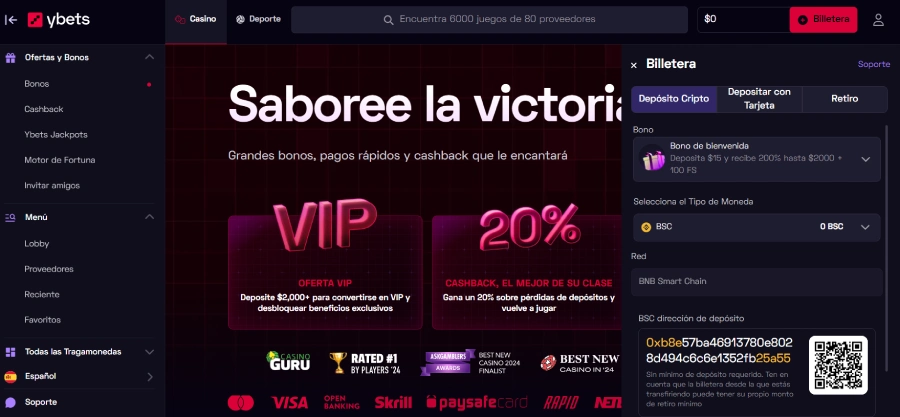
Task: Select the Depositar con Tarjeta tab
Action: (759, 99)
